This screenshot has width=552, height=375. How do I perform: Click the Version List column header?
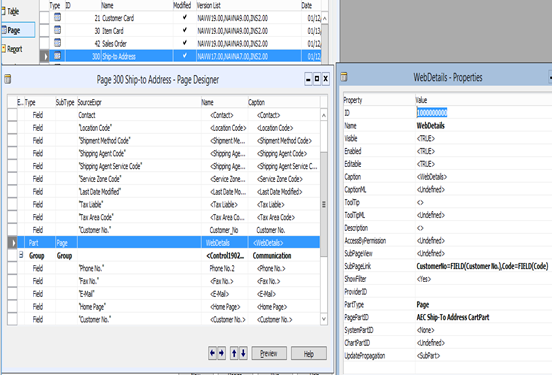click(x=208, y=5)
